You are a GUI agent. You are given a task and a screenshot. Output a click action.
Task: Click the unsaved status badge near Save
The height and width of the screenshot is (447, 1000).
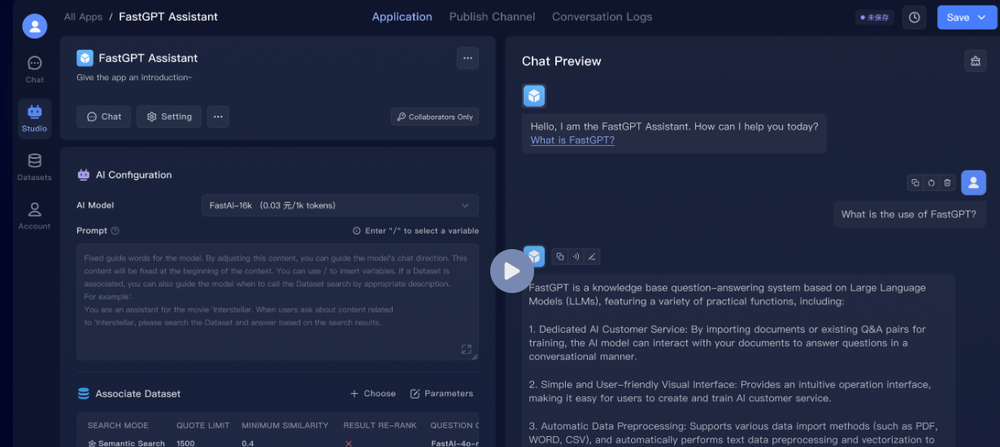874,18
